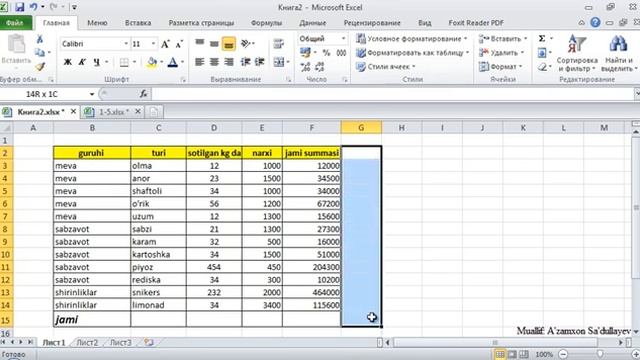
Task: Toggle Italic formatting К
Action: tap(82, 62)
